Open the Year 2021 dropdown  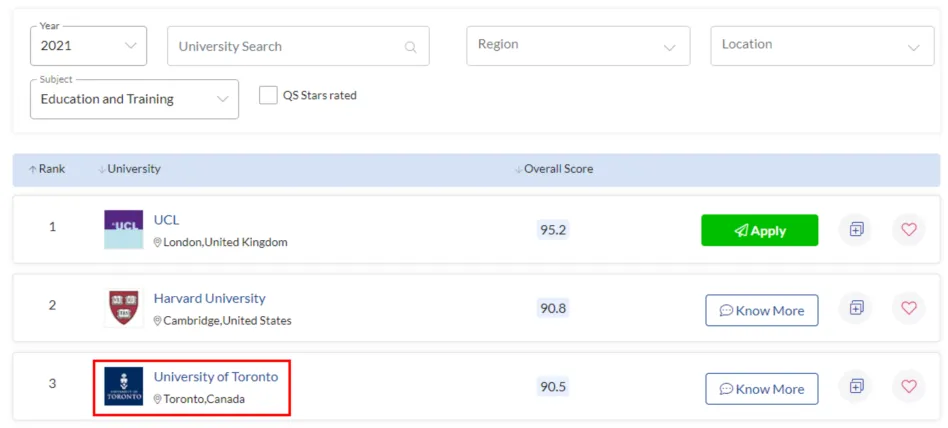point(88,46)
